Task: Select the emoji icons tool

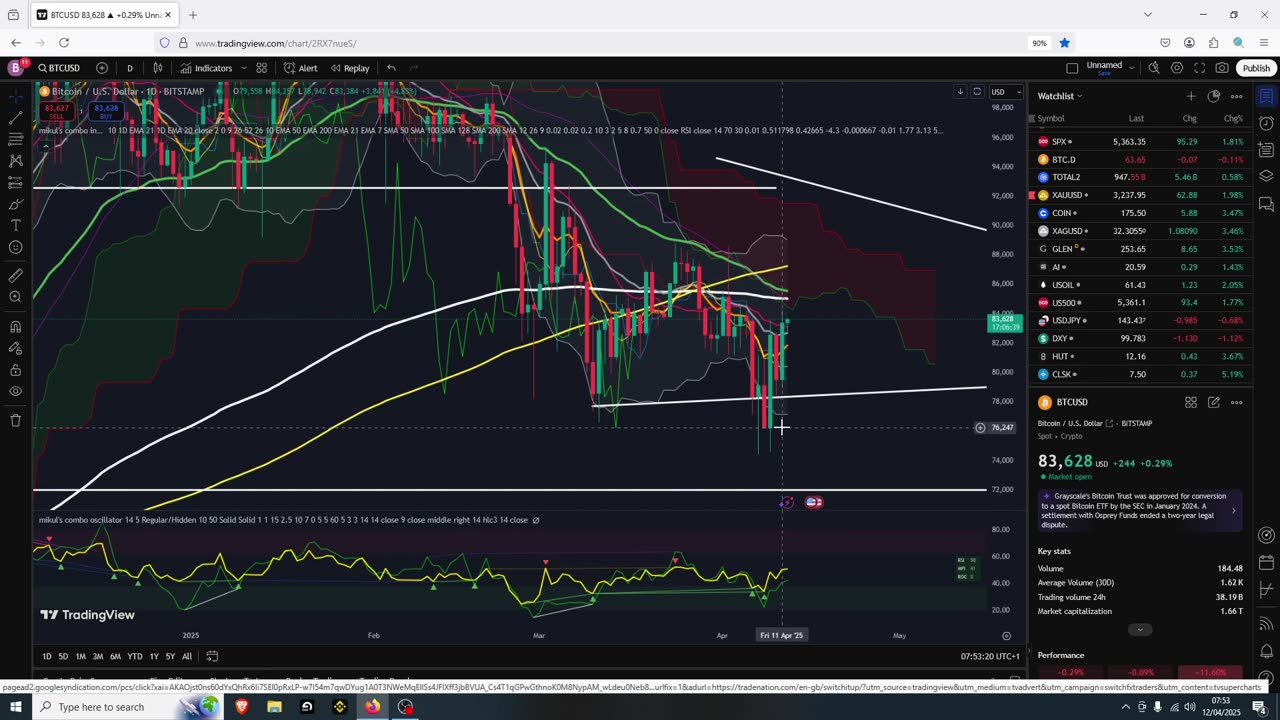Action: [16, 247]
